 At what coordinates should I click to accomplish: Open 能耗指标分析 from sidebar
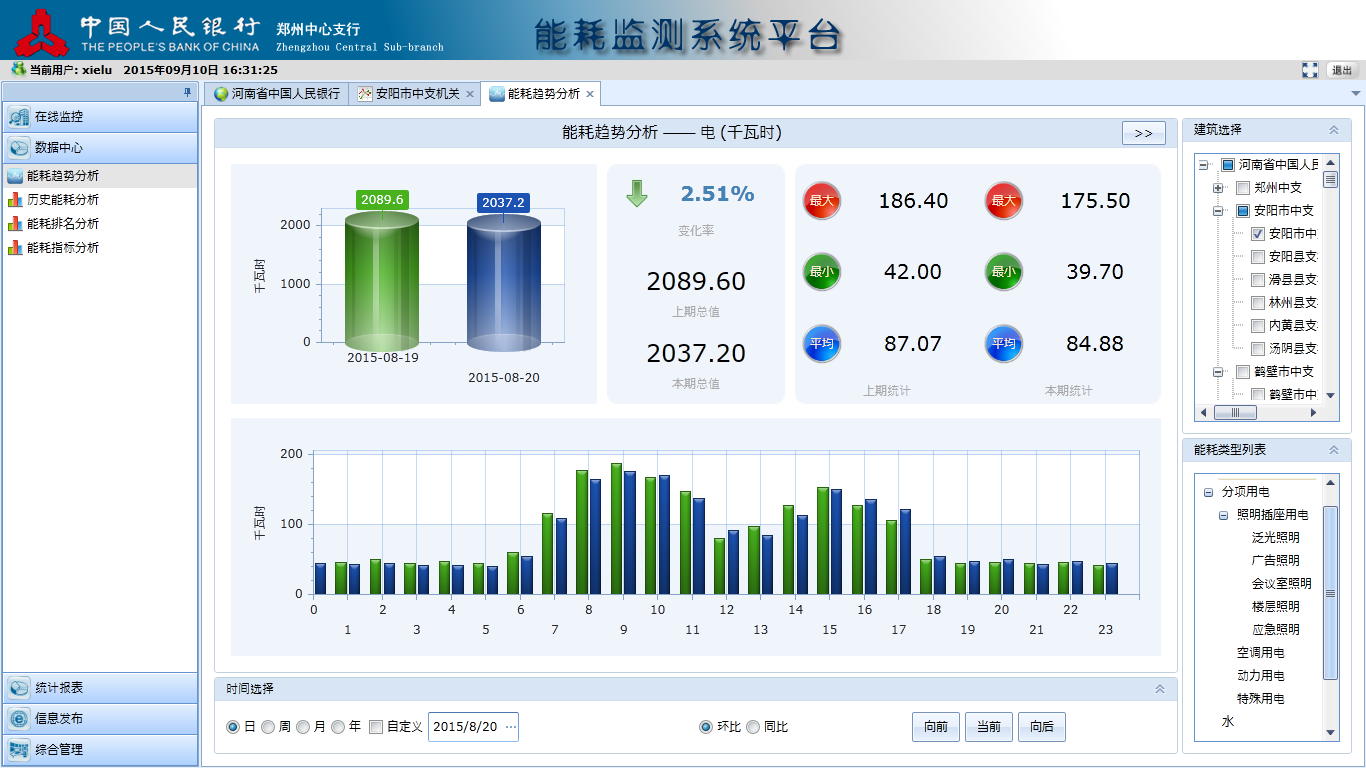tap(62, 248)
